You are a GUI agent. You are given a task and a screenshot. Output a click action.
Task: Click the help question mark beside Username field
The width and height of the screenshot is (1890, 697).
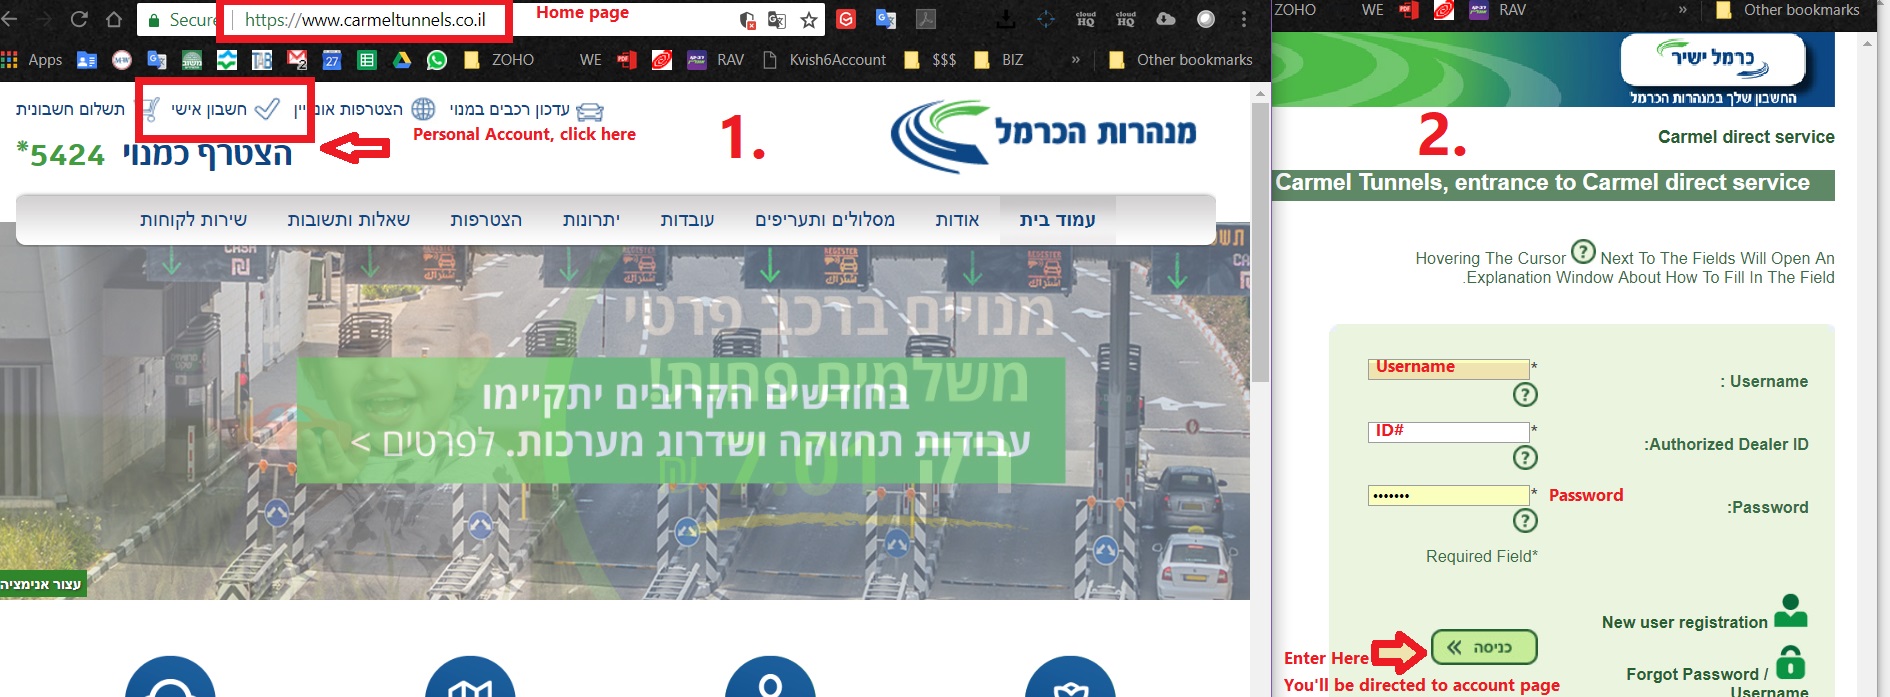coord(1525,395)
